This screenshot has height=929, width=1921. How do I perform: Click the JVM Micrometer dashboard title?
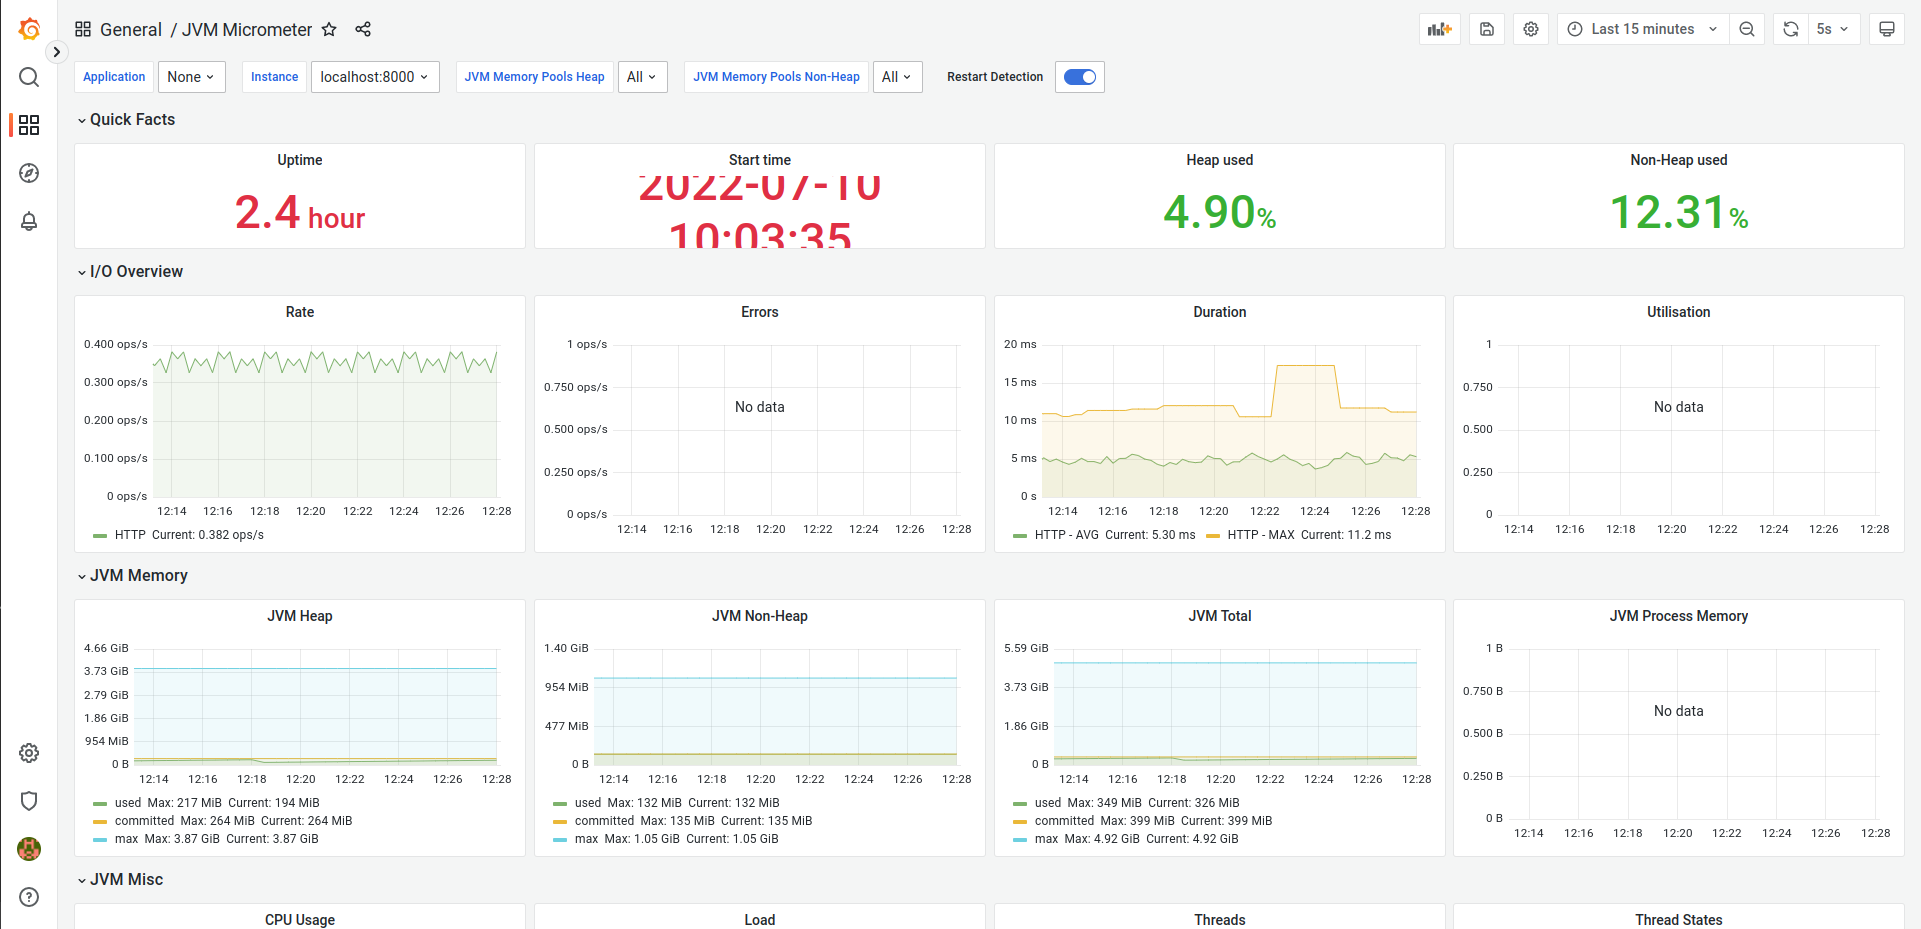click(247, 30)
